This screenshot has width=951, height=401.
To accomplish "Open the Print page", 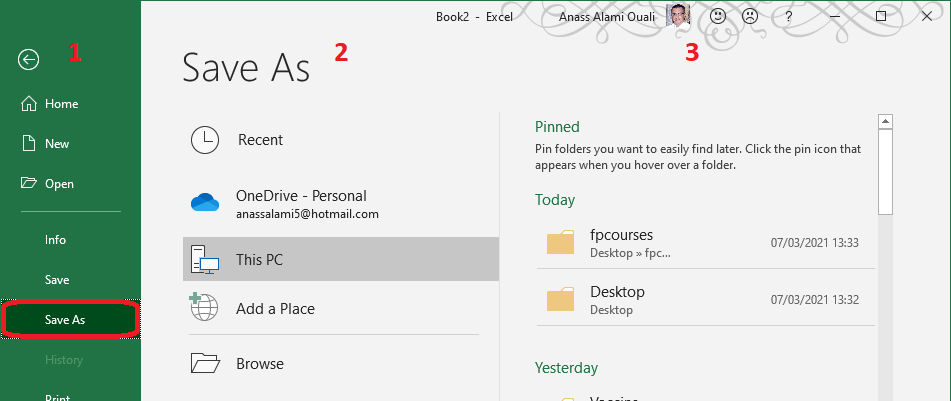I will 70,396.
